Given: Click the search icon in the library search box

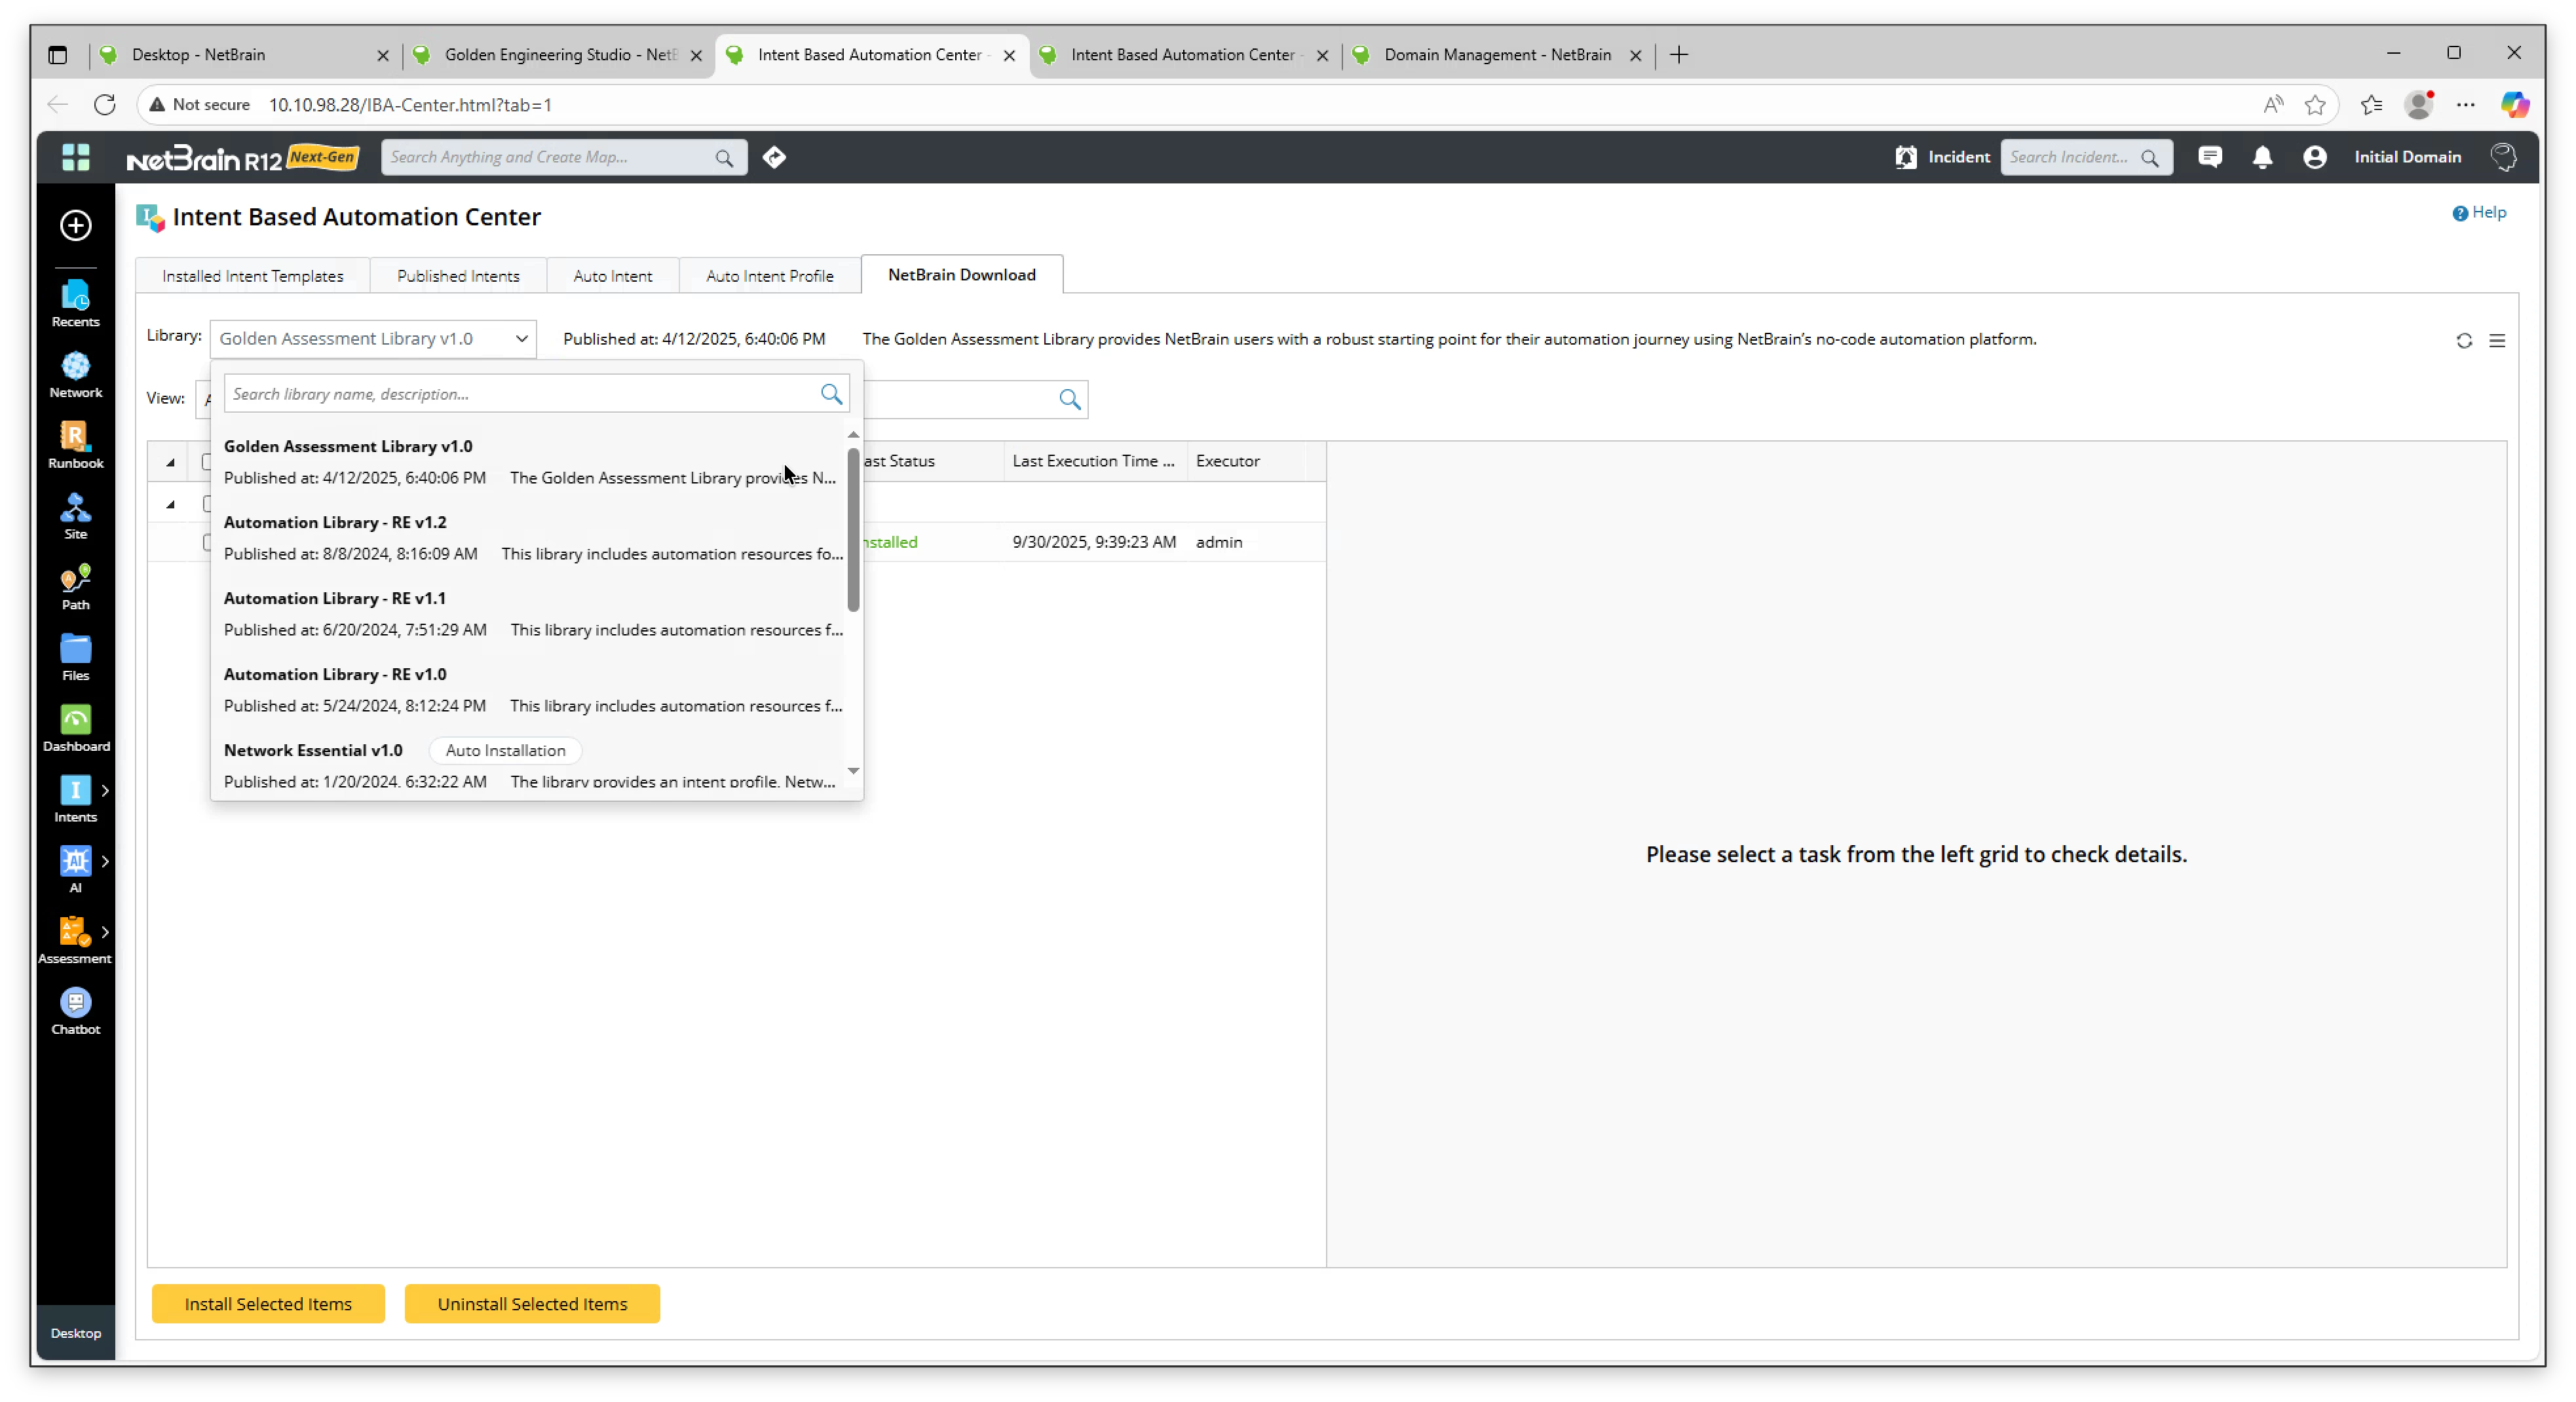Looking at the screenshot, I should coord(831,394).
